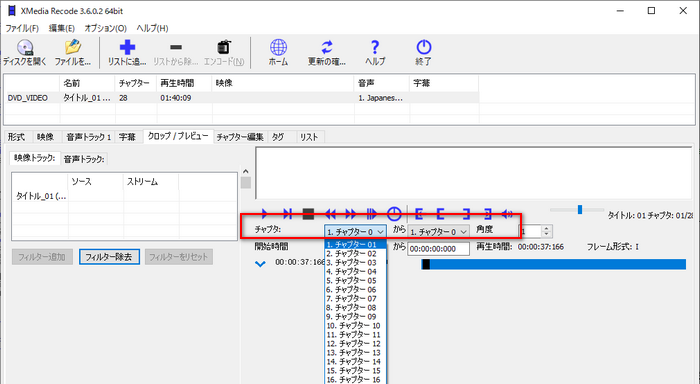Click the 名前 column header
Image resolution: width=700 pixels, height=384 pixels.
tap(87, 83)
